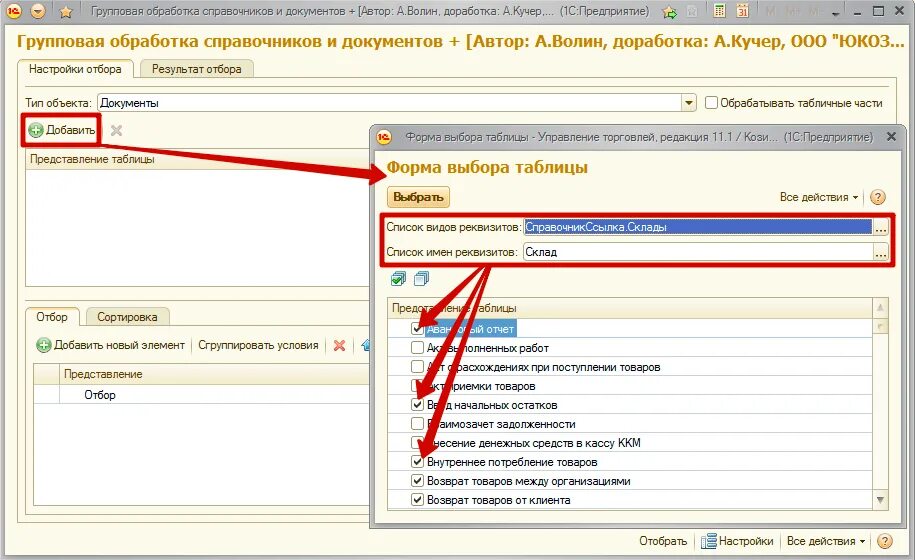
Task: Click the yellow star favorites icon
Action: click(66, 11)
